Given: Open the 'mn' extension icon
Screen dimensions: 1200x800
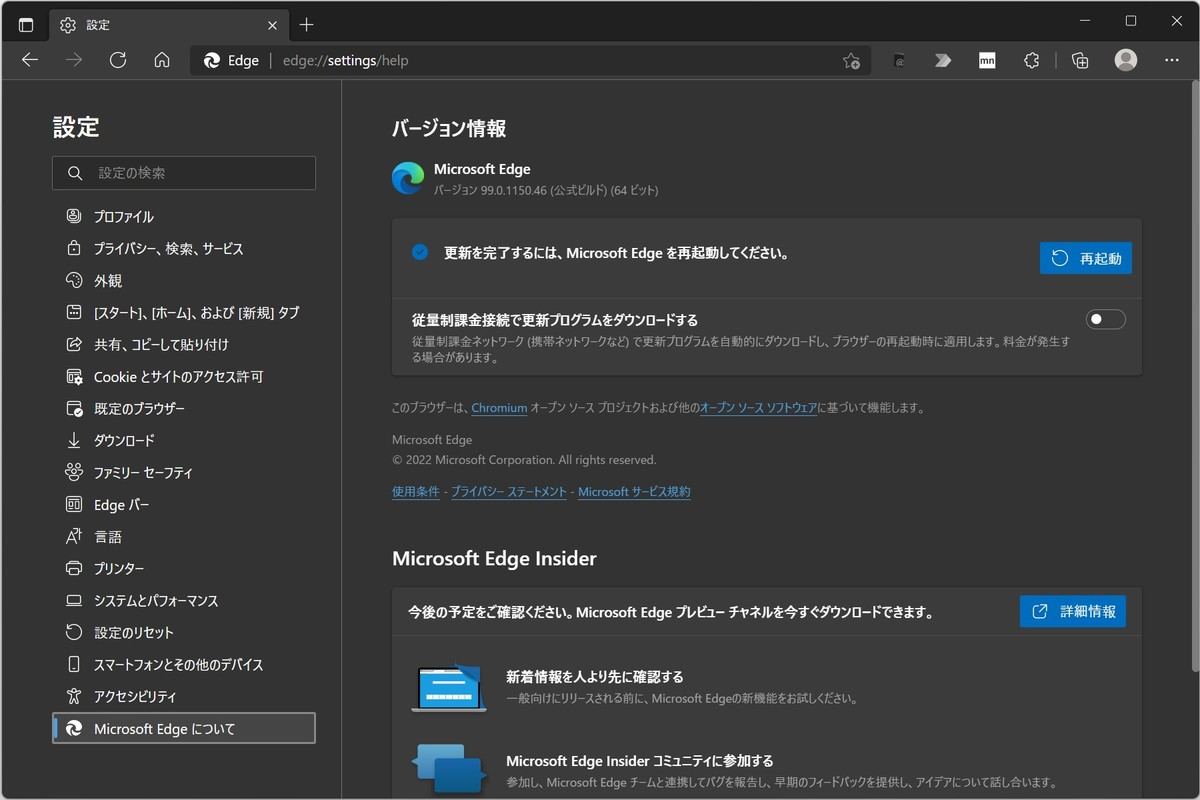Looking at the screenshot, I should click(987, 61).
